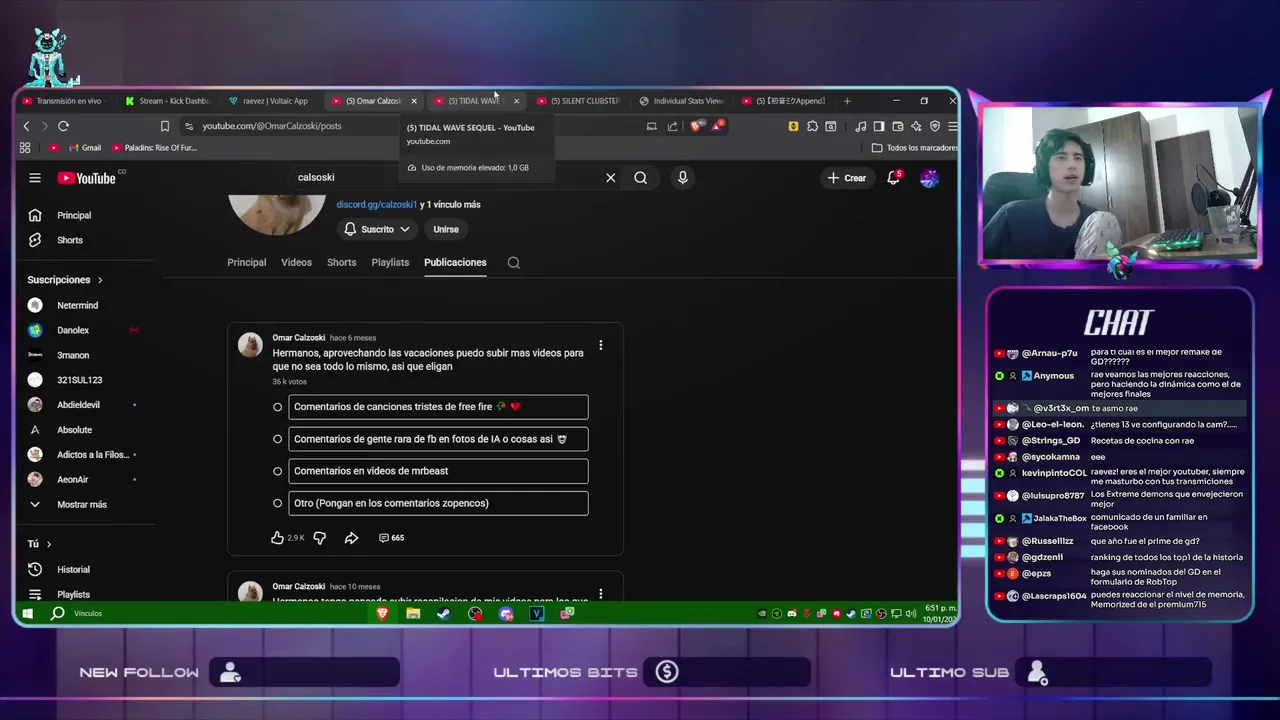The image size is (1280, 720).
Task: Open Historial in the sidebar
Action: [x=73, y=570]
